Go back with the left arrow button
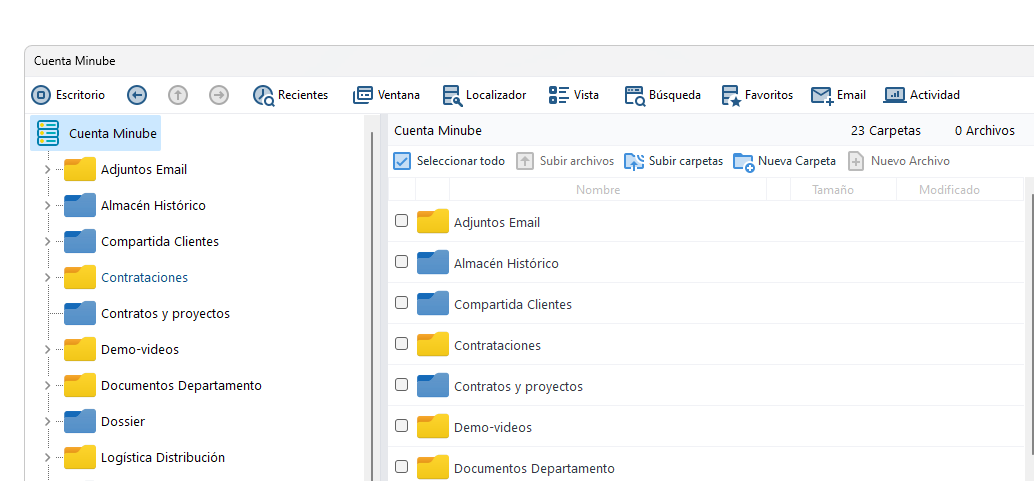 [137, 95]
